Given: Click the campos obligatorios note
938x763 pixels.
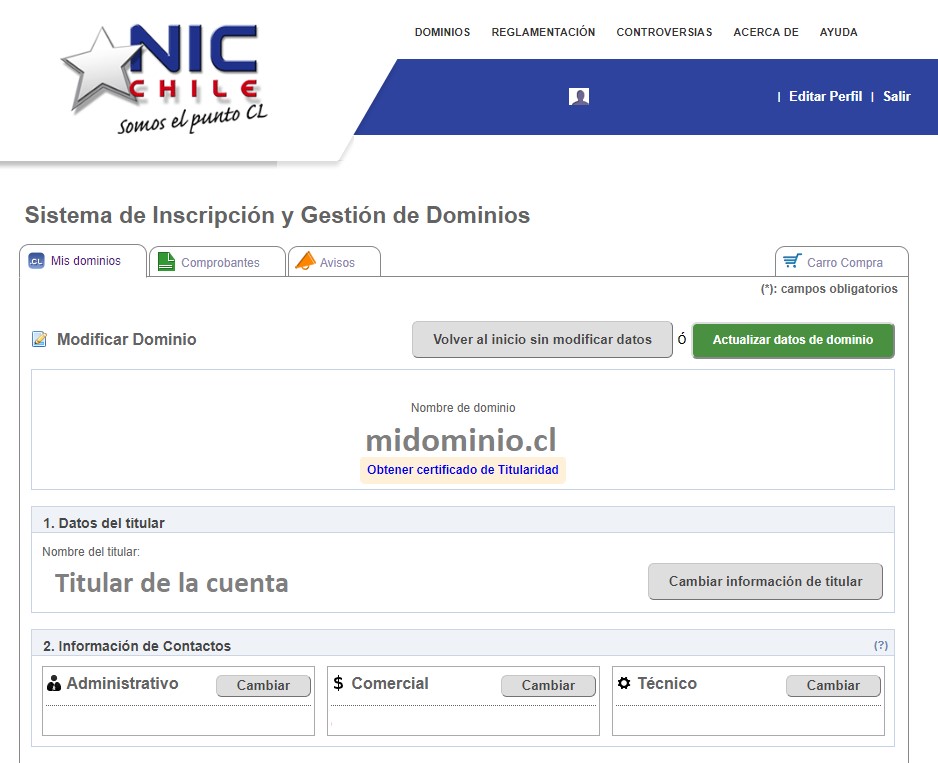Looking at the screenshot, I should tap(829, 289).
